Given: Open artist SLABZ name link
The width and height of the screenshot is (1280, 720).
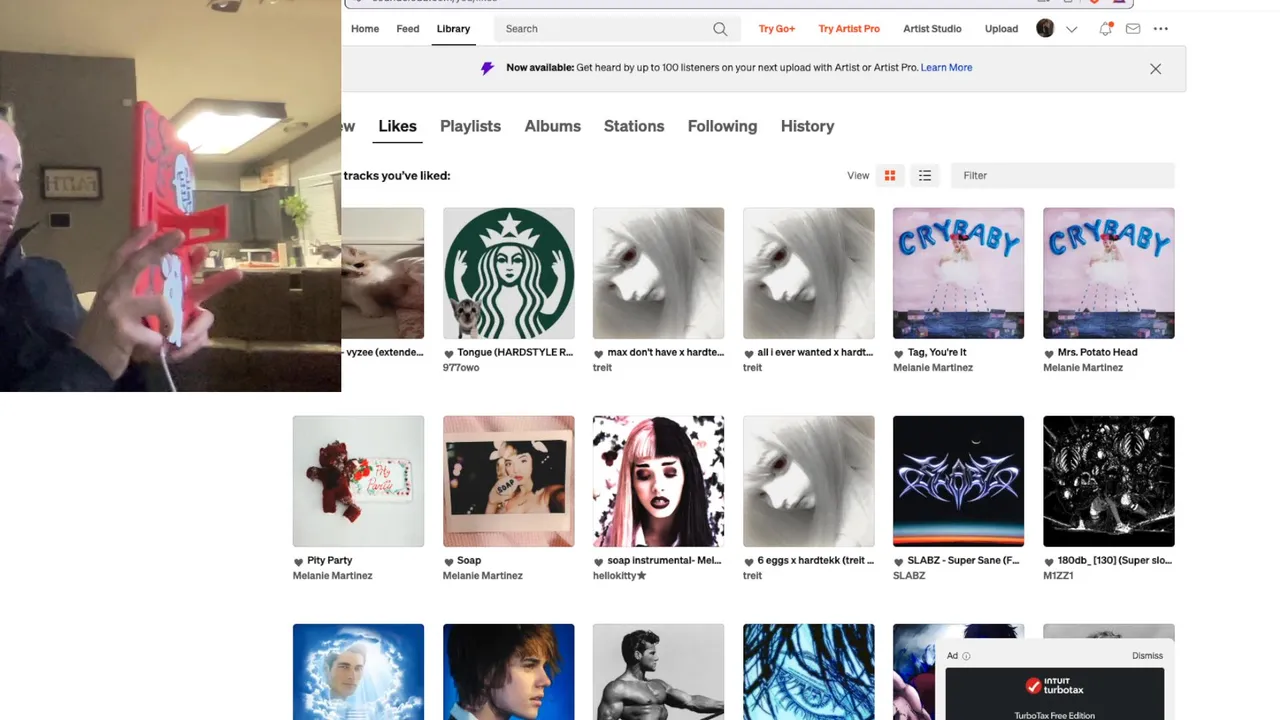Looking at the screenshot, I should (x=909, y=576).
